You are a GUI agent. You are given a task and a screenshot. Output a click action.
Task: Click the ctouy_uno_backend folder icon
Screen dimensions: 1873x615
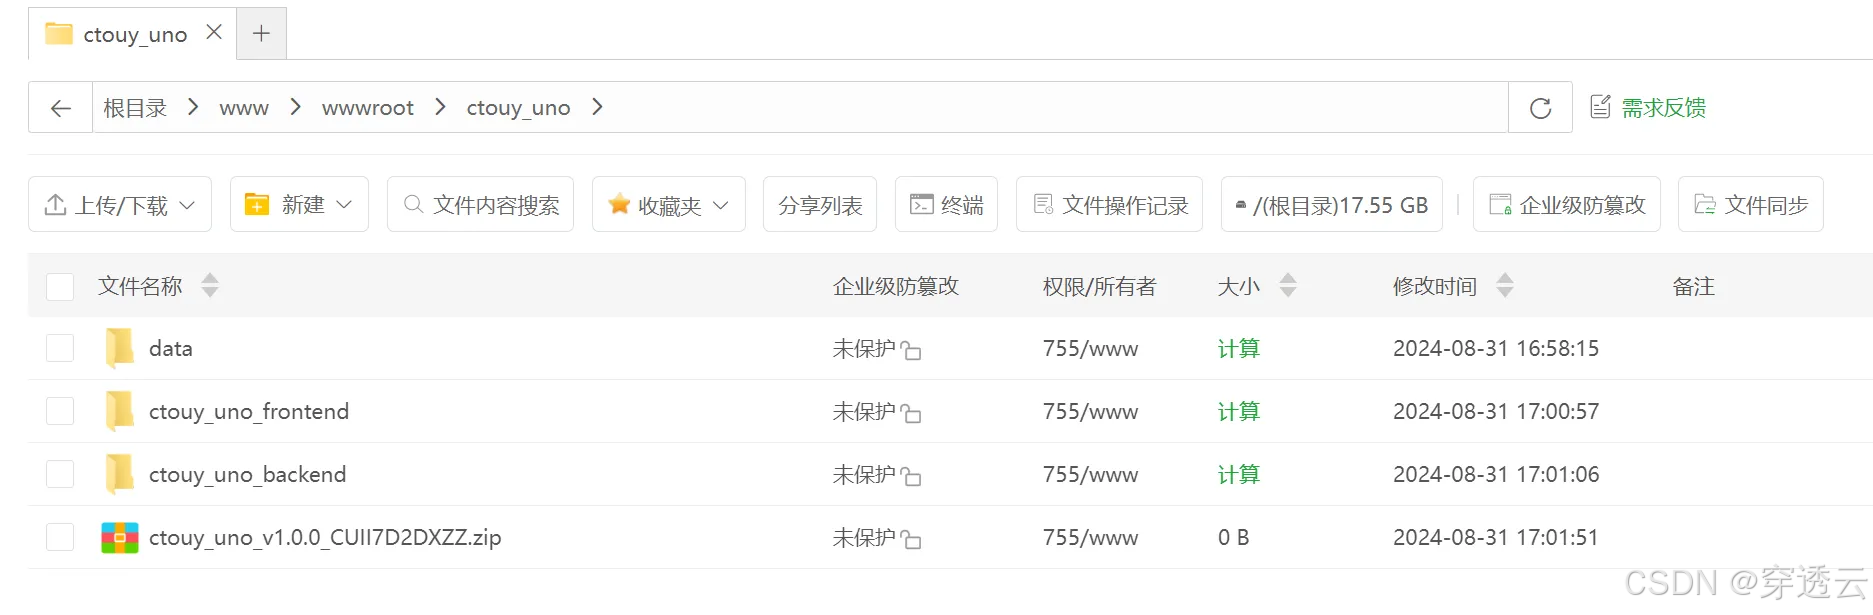120,474
